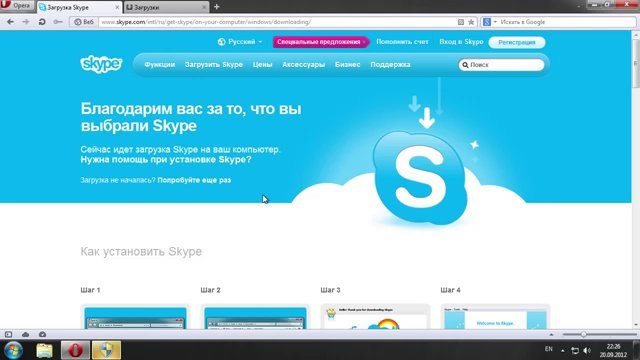Click Попробуйте еще раз link

[x=194, y=180]
